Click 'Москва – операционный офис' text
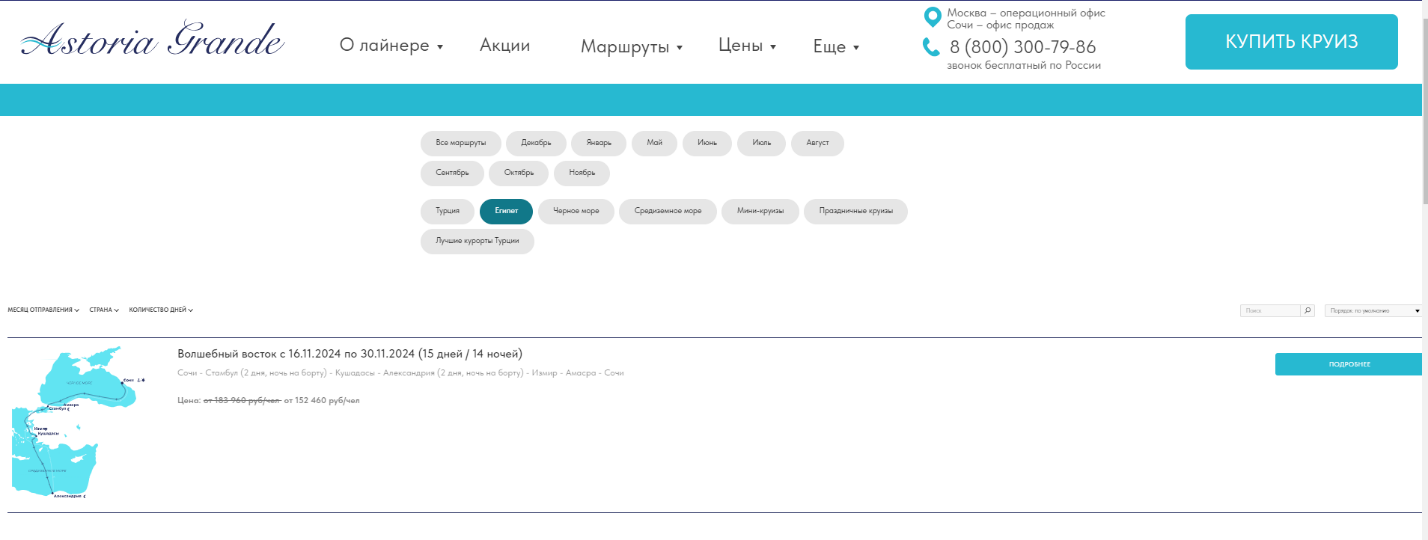The height and width of the screenshot is (540, 1428). click(1026, 13)
